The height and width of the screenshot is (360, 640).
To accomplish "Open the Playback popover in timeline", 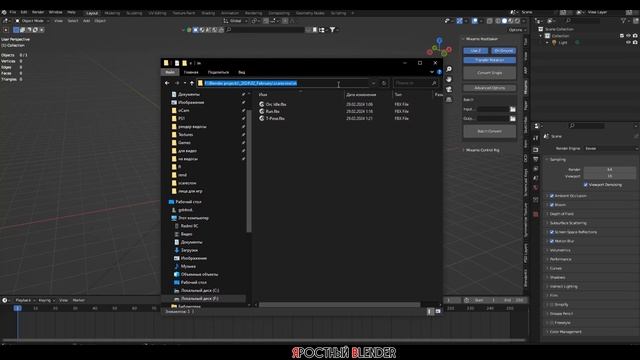I will pos(25,300).
